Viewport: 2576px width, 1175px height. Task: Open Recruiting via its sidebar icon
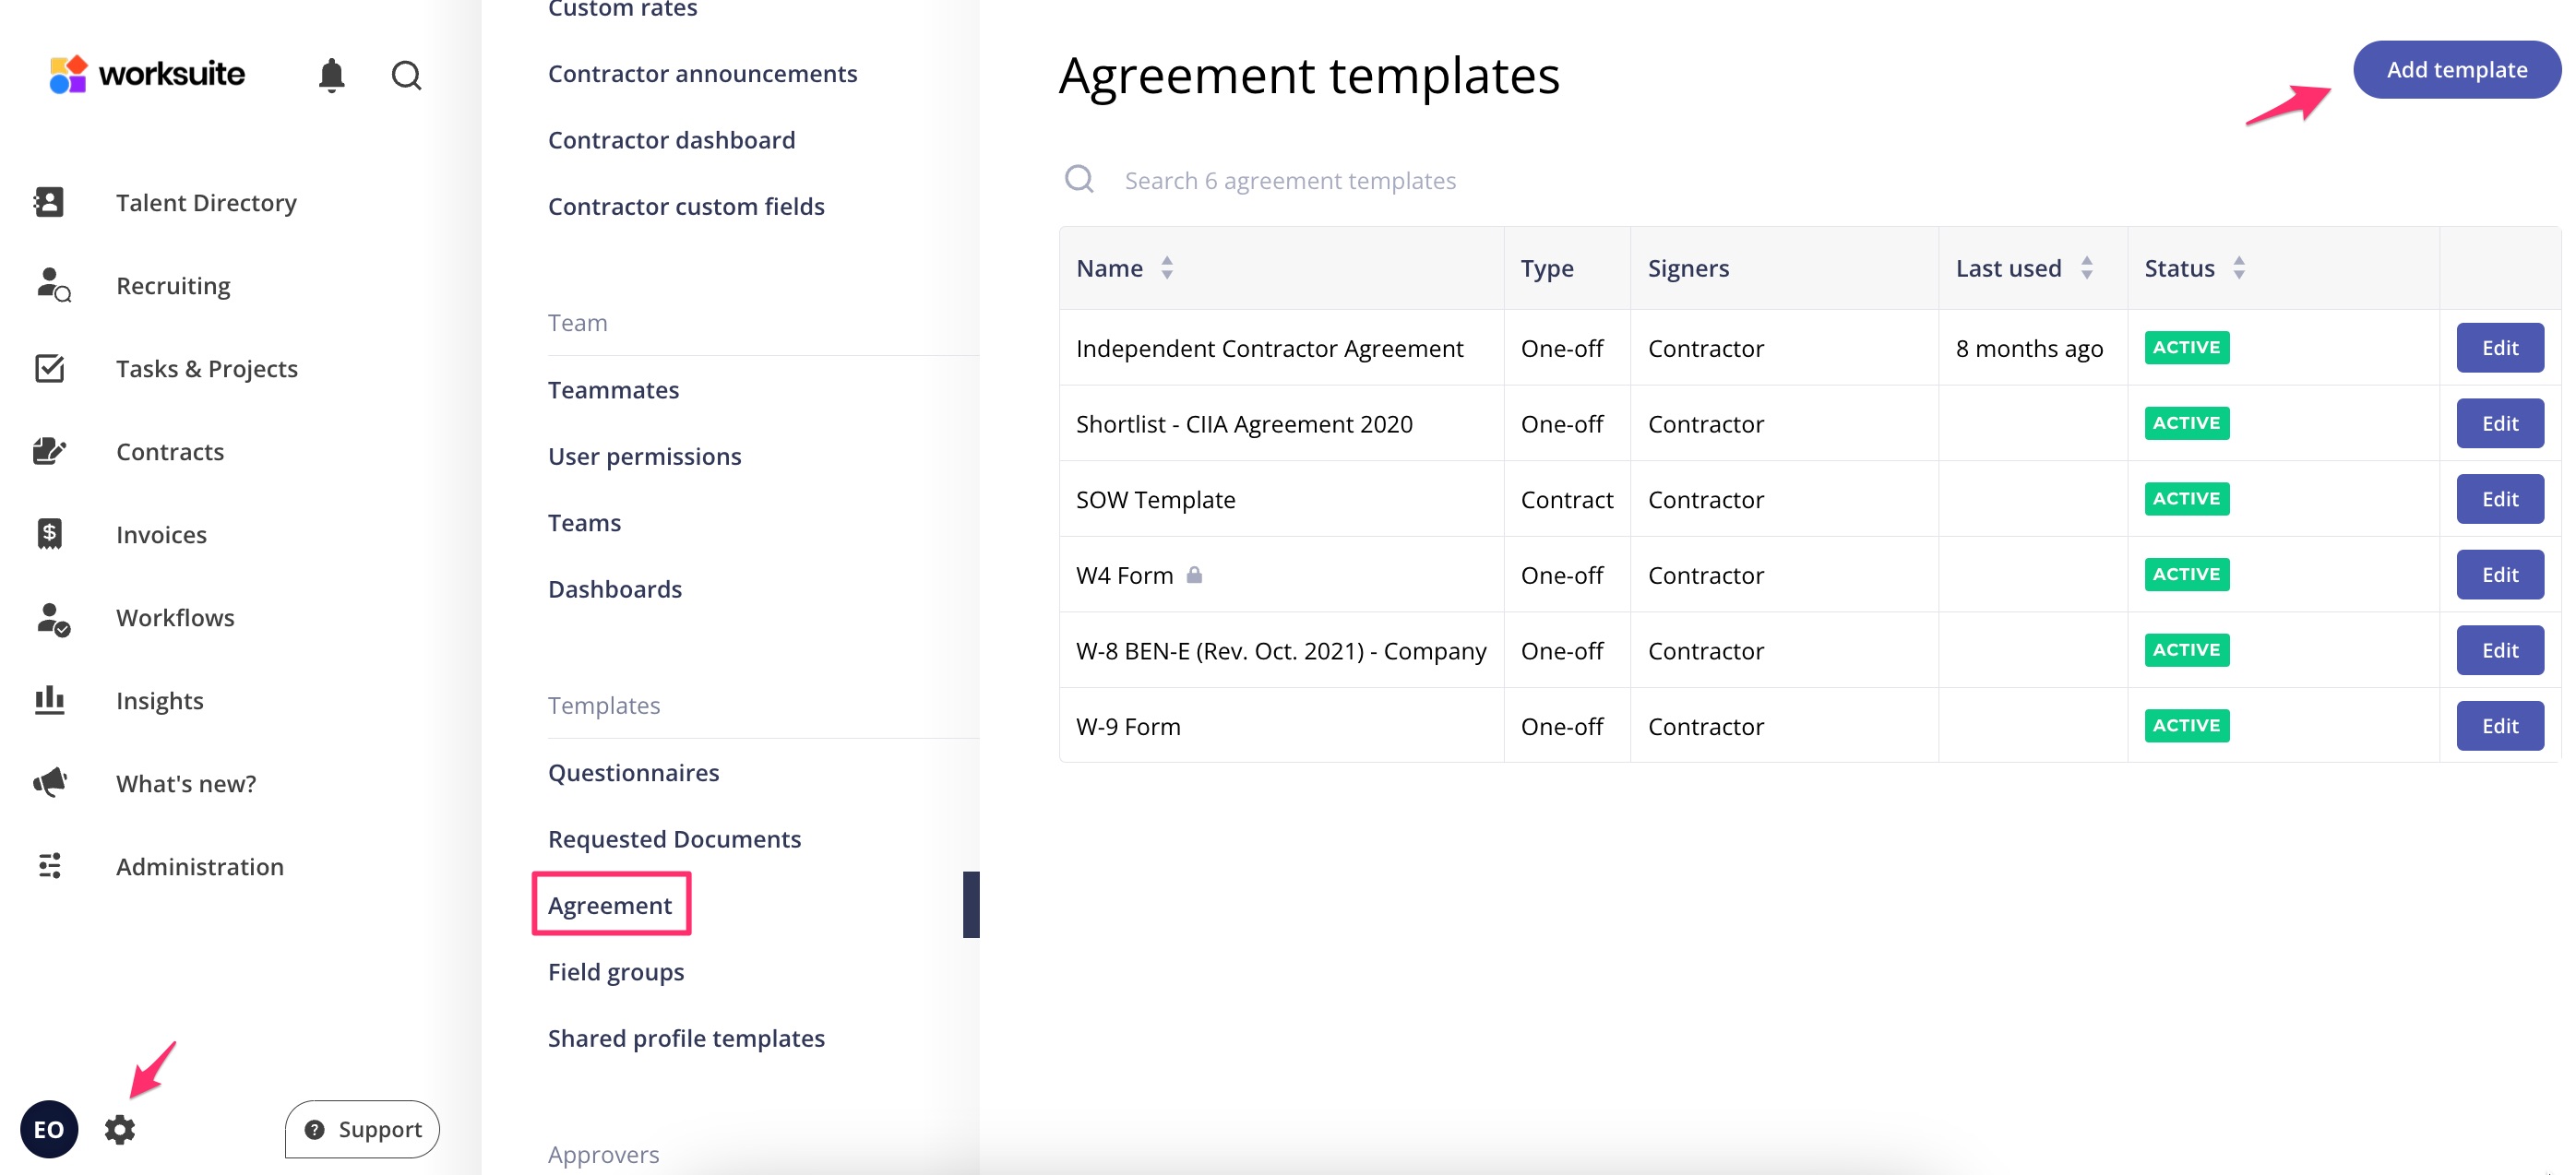(52, 285)
